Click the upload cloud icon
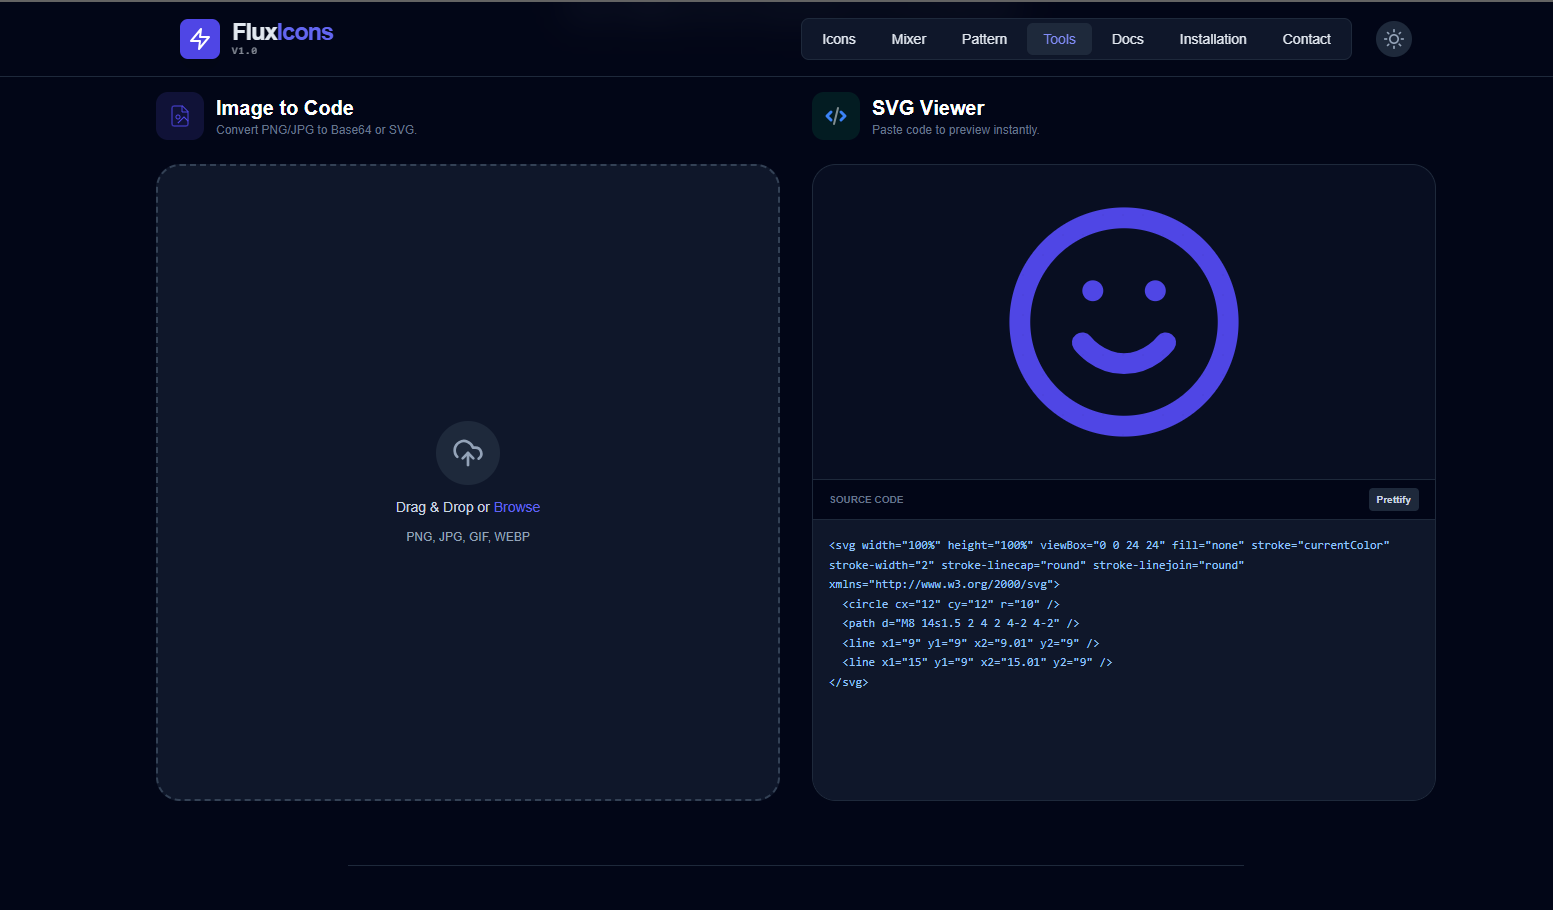This screenshot has height=910, width=1553. (x=467, y=452)
